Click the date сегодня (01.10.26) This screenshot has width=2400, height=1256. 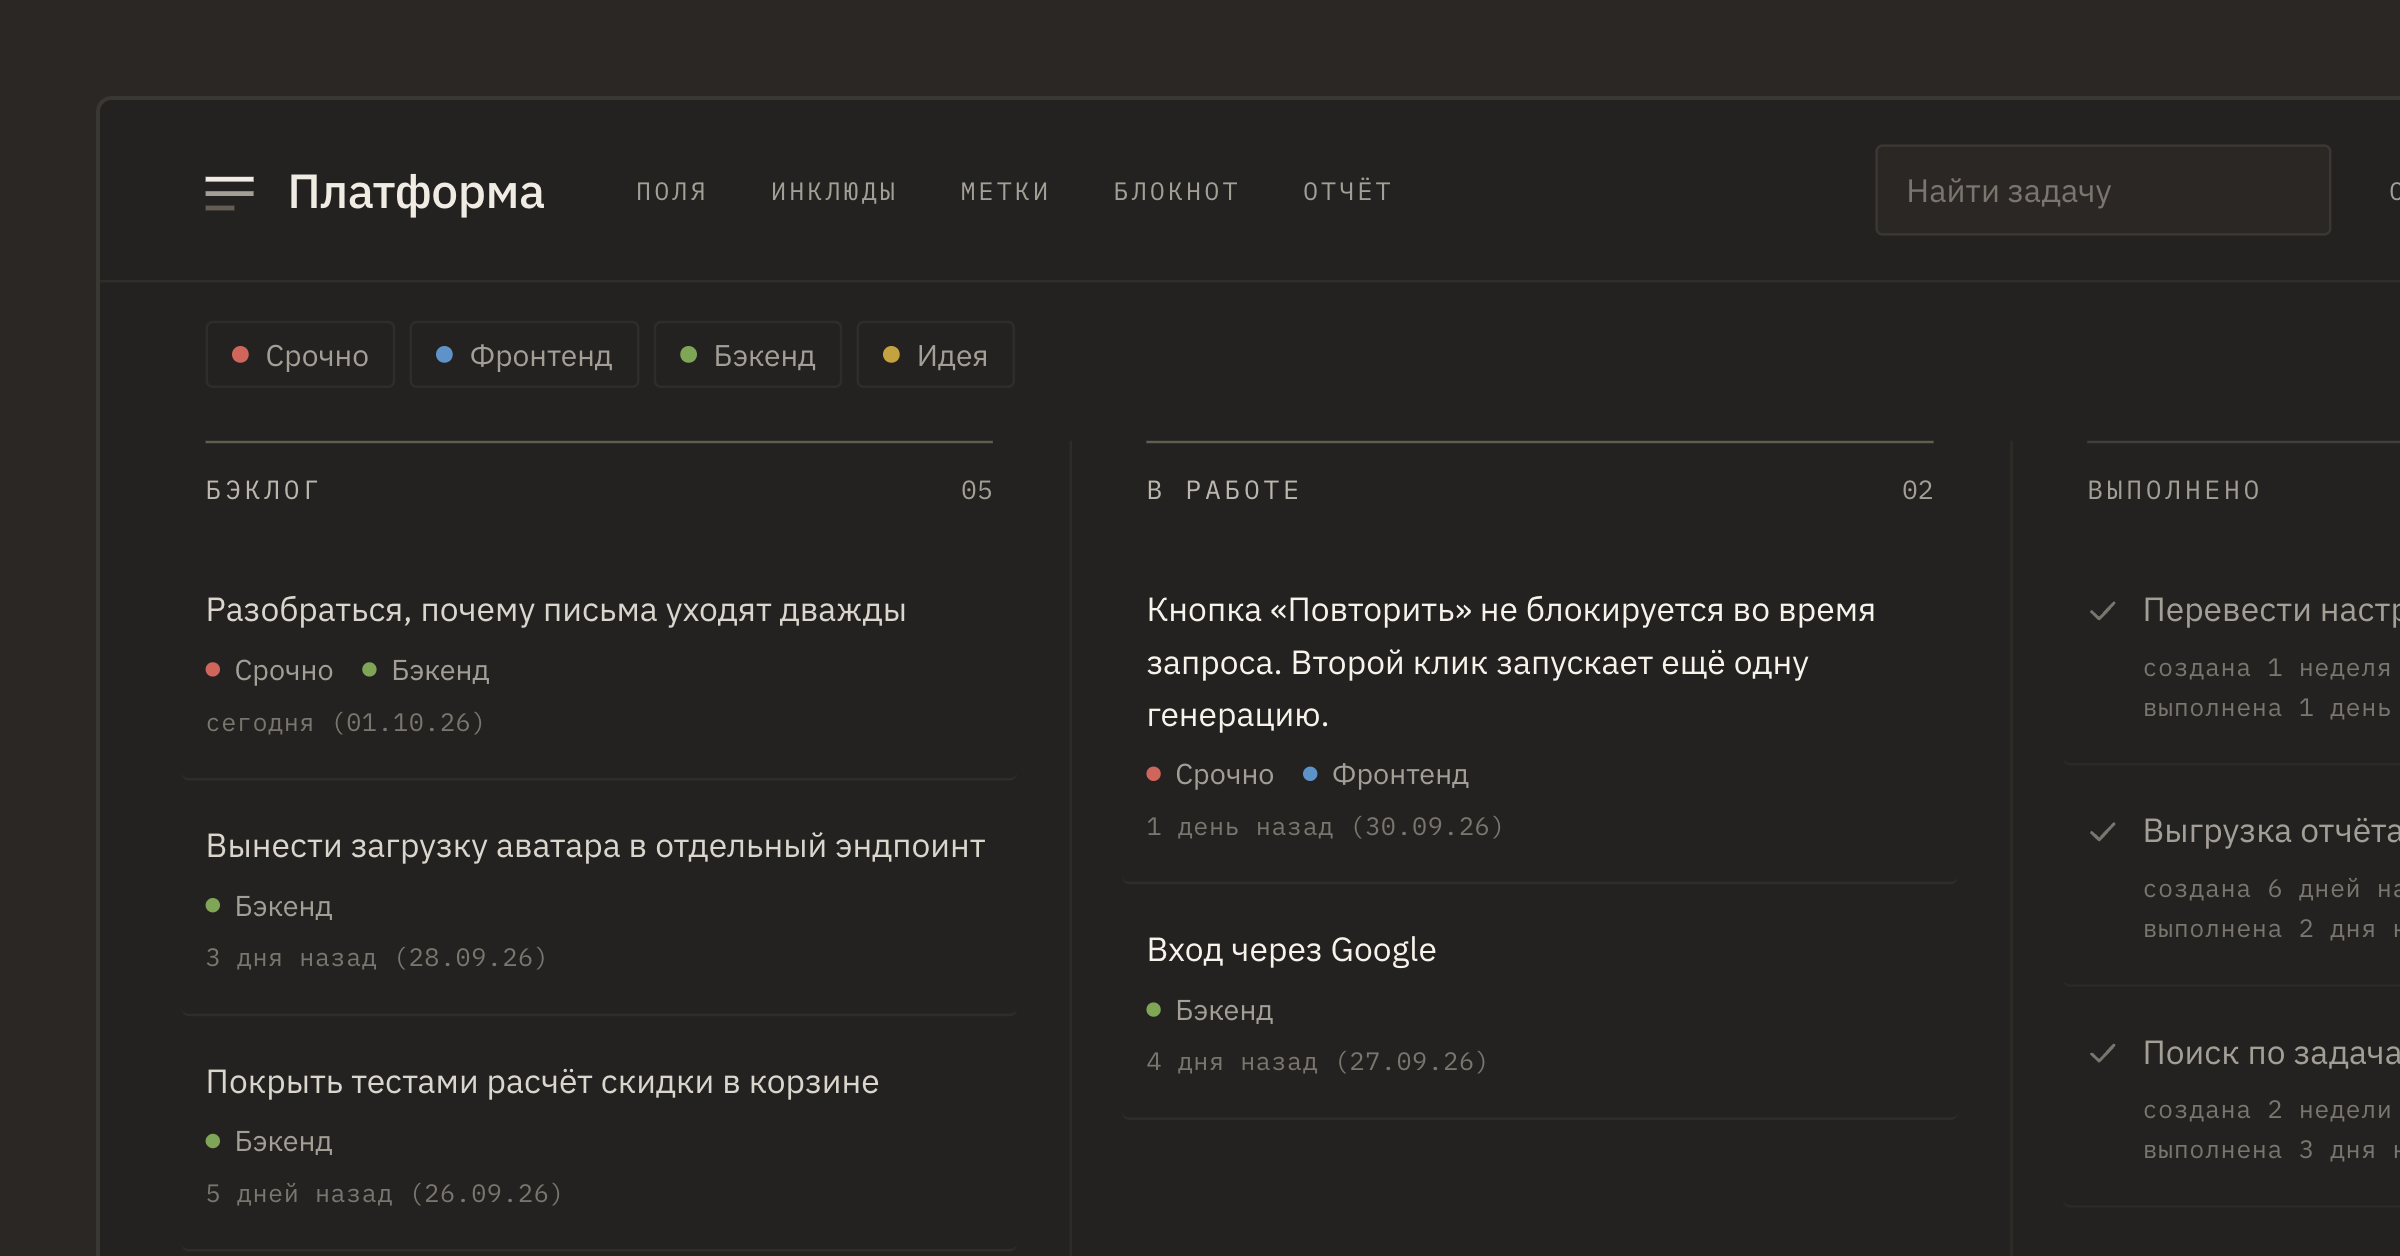pyautogui.click(x=346, y=722)
